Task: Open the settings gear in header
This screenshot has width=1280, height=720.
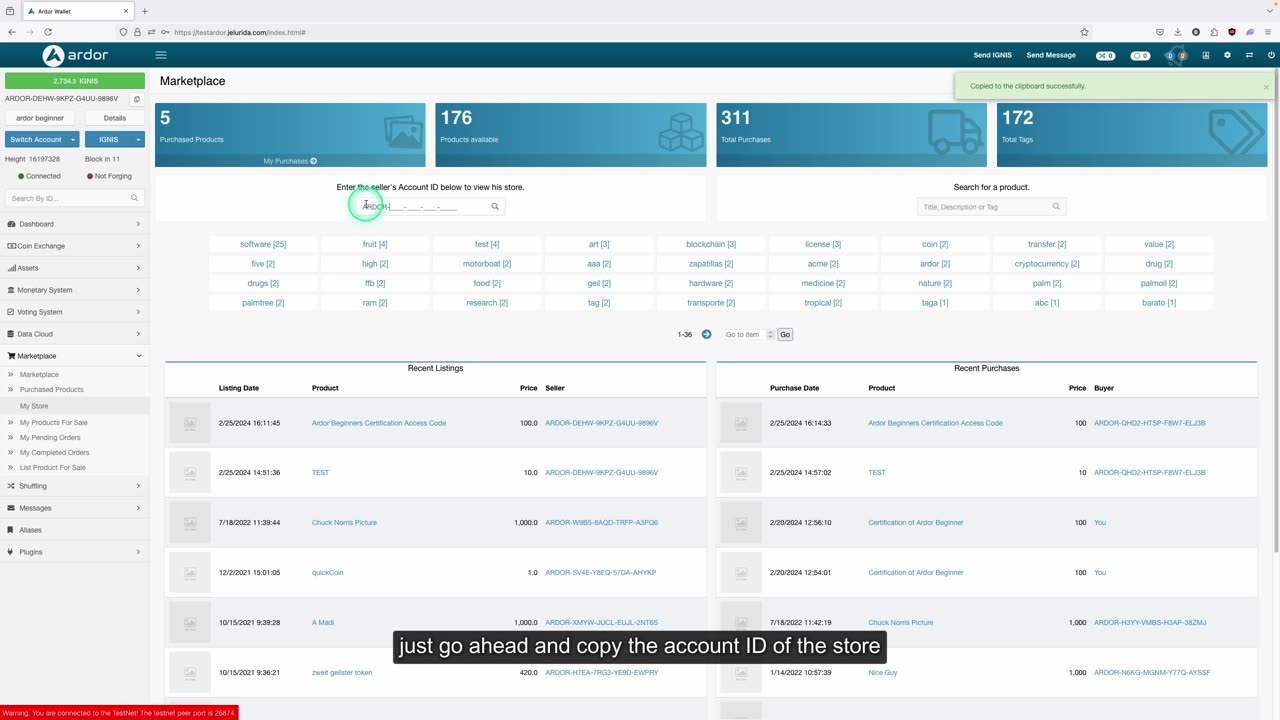Action: tap(1227, 55)
